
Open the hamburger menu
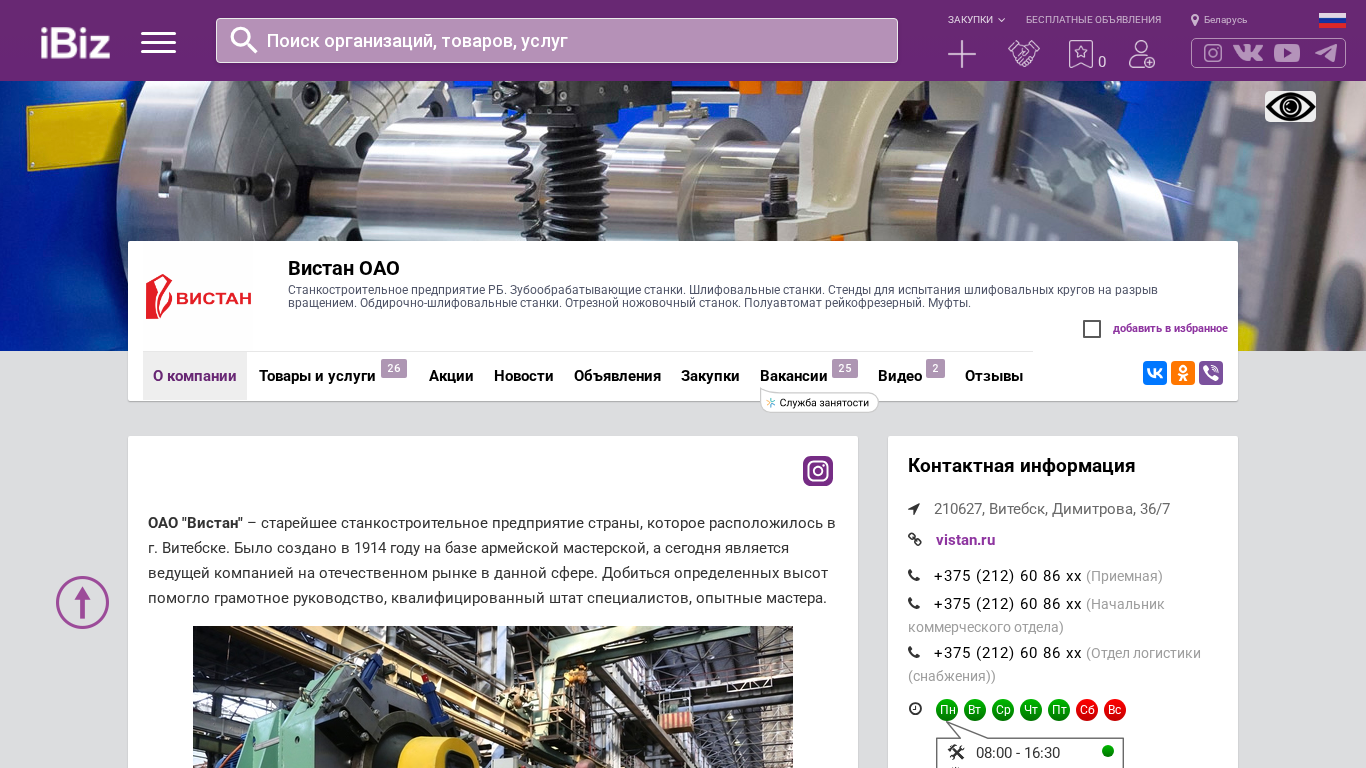(x=158, y=42)
